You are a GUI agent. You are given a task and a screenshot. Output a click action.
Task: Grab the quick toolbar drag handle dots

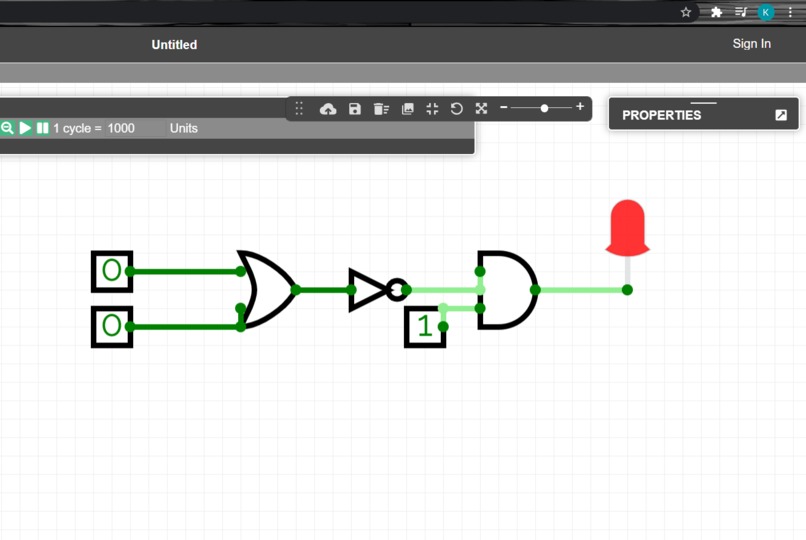tap(299, 109)
